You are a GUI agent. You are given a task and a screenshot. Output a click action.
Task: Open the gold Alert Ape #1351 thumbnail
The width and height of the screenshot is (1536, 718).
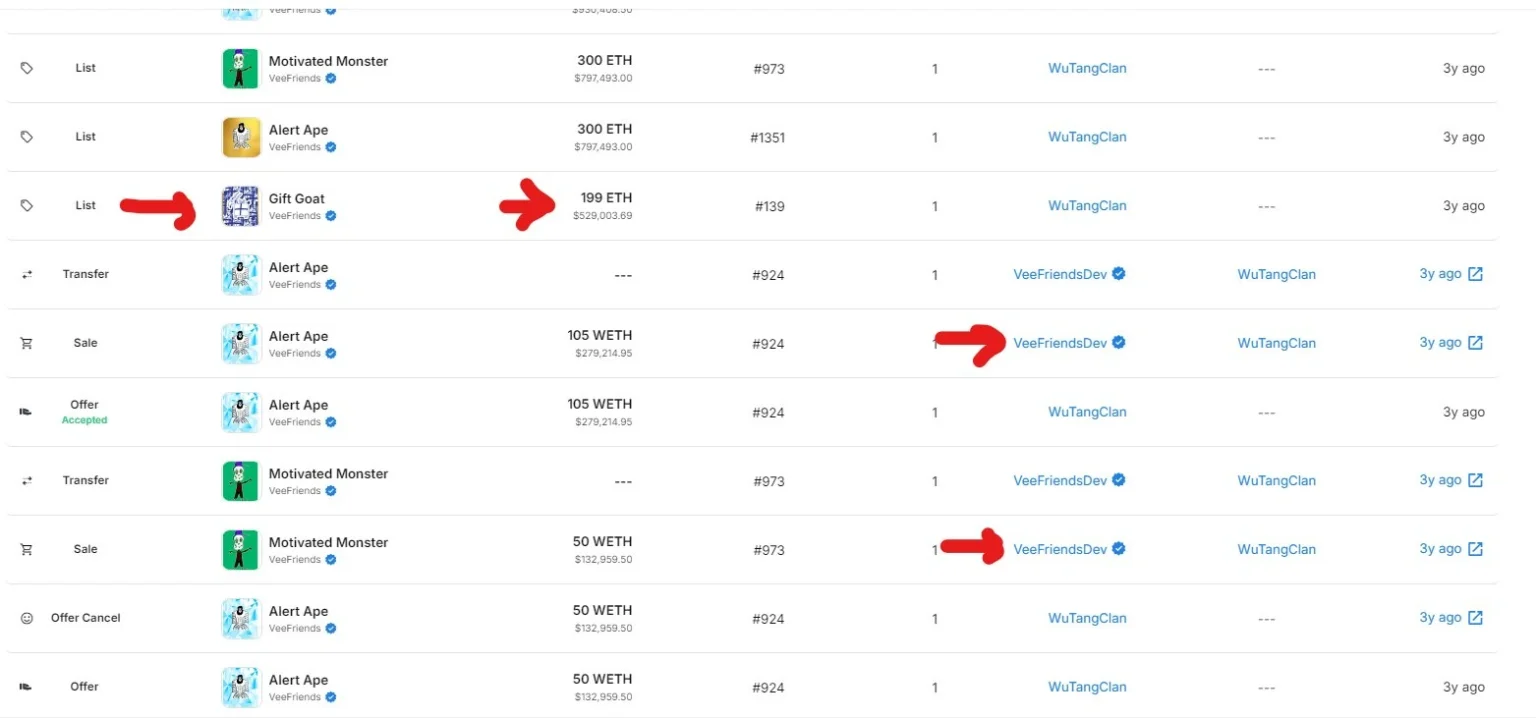(x=241, y=137)
